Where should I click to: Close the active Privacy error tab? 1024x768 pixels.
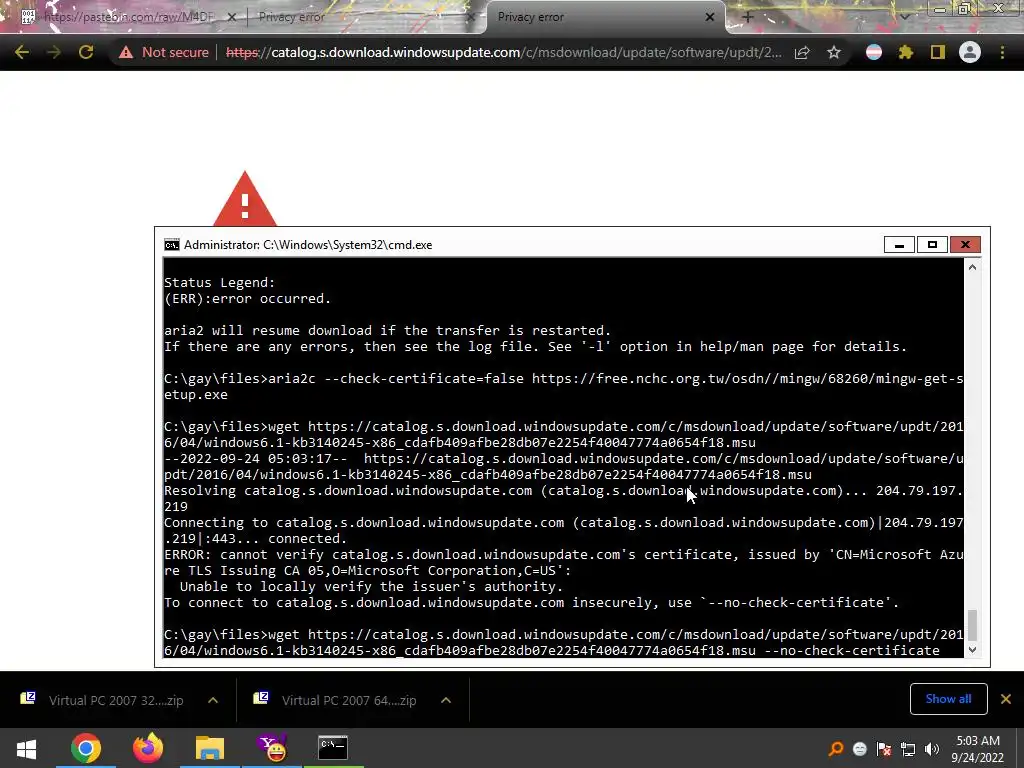[x=710, y=17]
